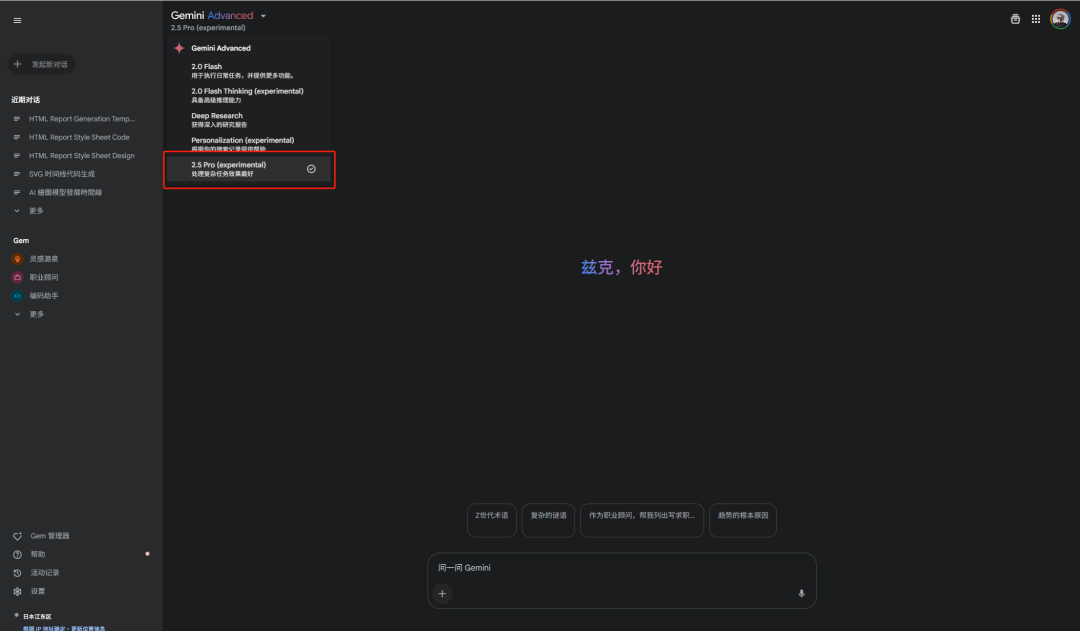Open the 编码助手 Gem
This screenshot has width=1080, height=631.
coord(43,296)
